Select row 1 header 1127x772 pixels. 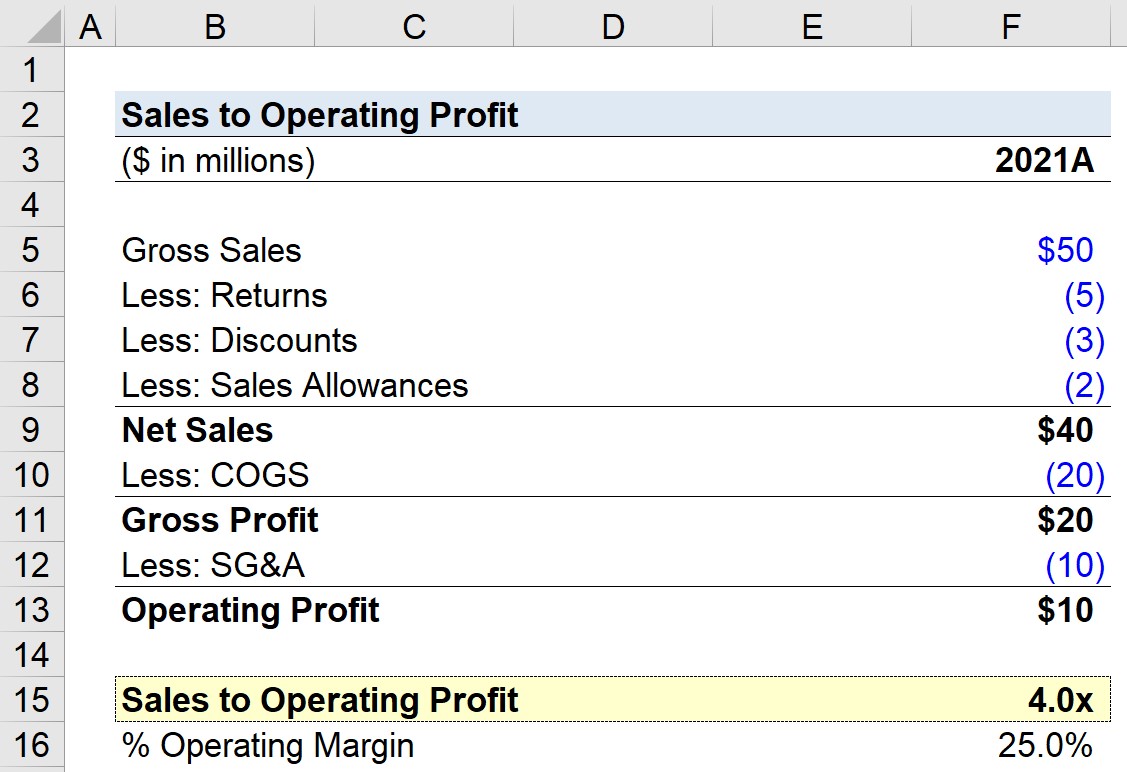pos(32,70)
